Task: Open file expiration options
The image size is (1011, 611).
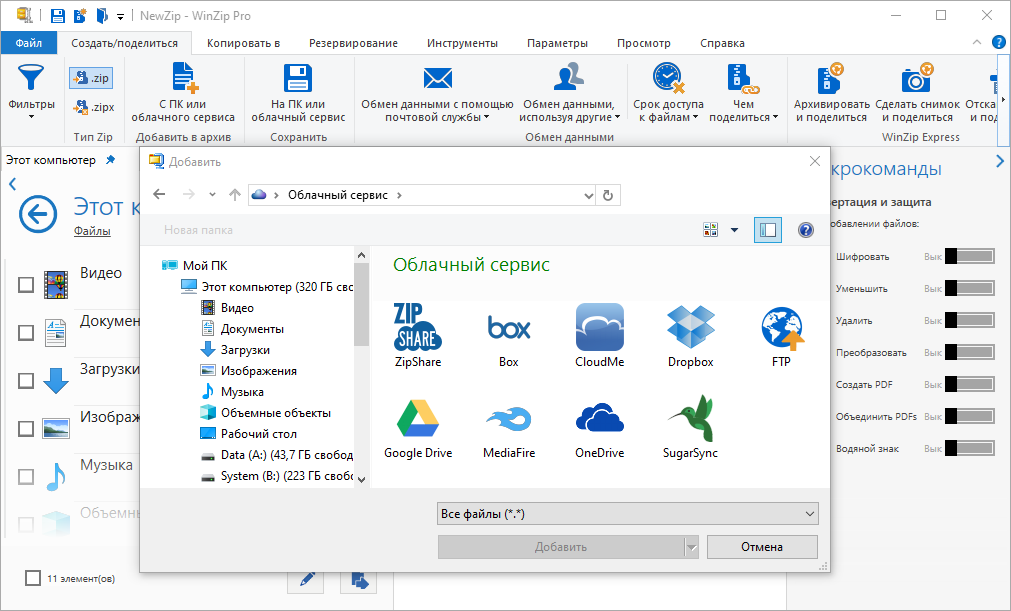Action: (668, 92)
